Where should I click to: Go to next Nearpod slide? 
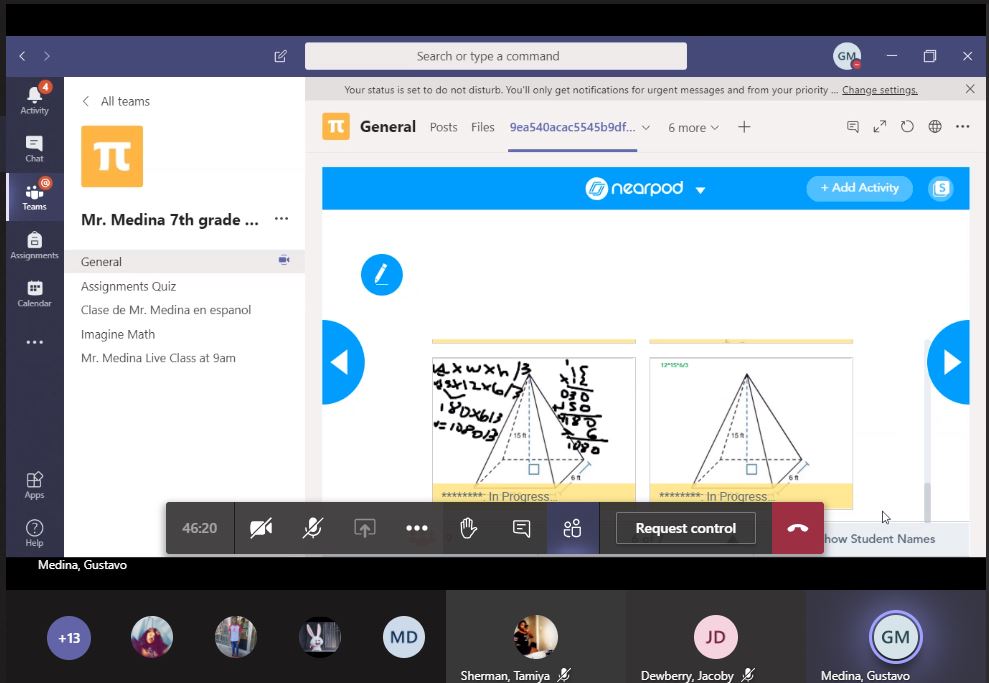click(x=949, y=362)
